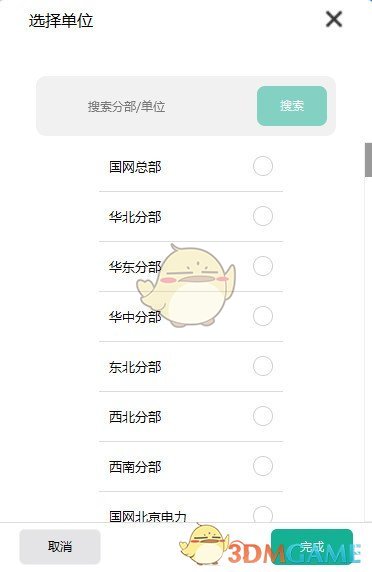Click the 完成 done button
Screen dimensions: 372x572
coord(312,547)
